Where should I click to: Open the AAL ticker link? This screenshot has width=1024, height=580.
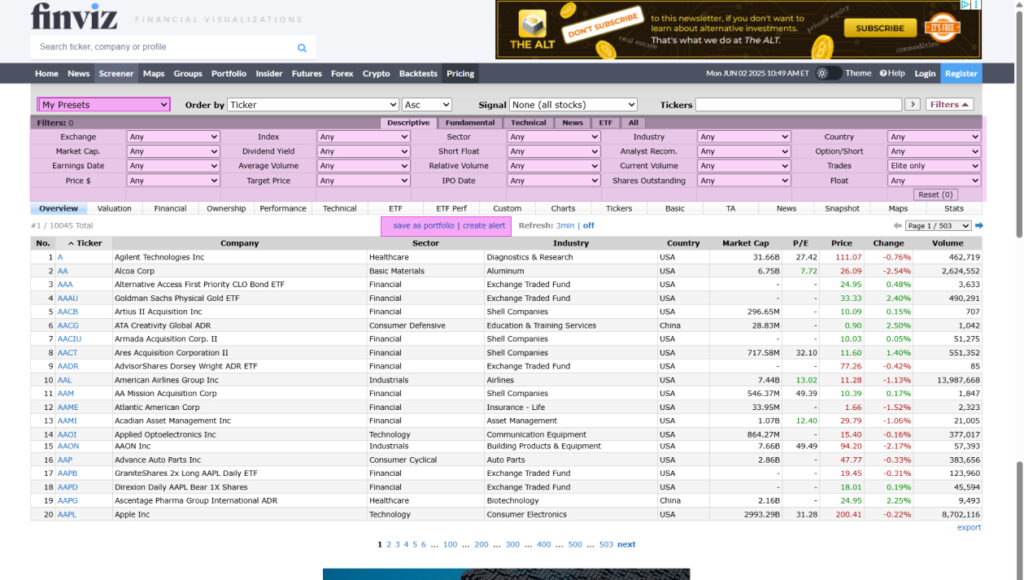(x=65, y=380)
